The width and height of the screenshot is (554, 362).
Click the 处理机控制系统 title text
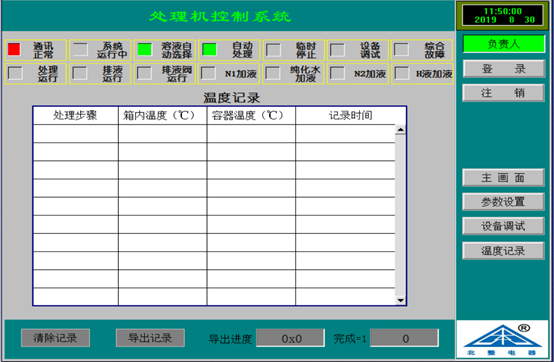coord(220,17)
